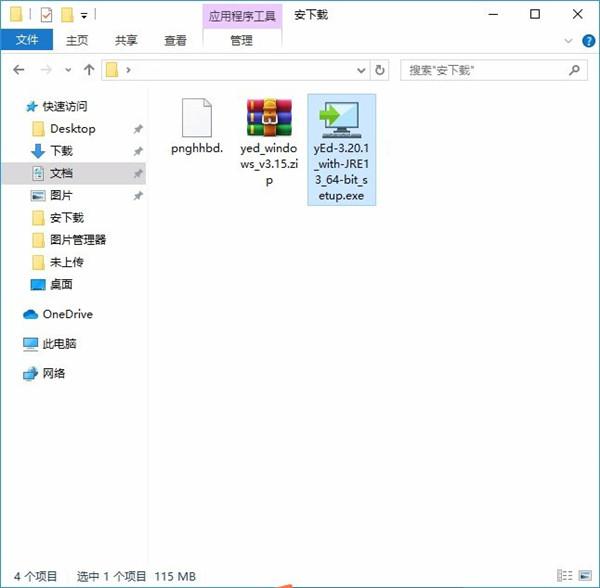Image resolution: width=600 pixels, height=588 pixels.
Task: Select the pnghhbd. blank file icon
Action: [197, 118]
